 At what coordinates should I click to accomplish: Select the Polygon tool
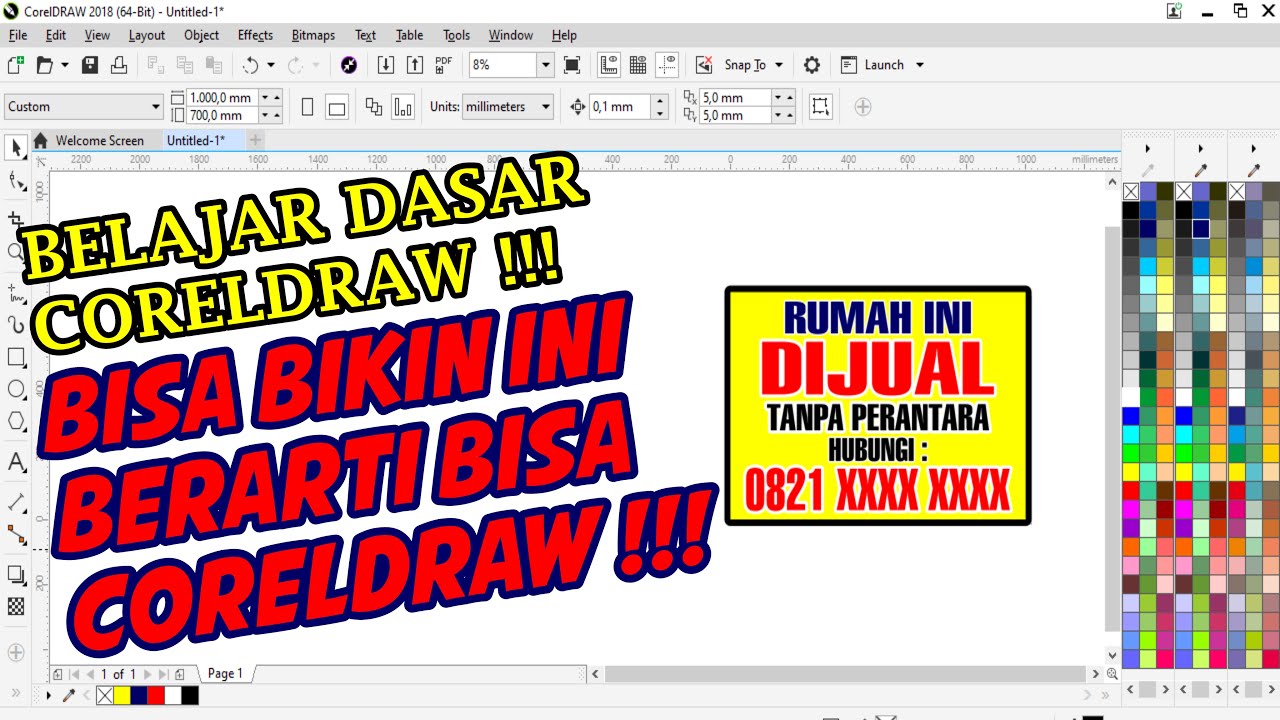coord(16,421)
